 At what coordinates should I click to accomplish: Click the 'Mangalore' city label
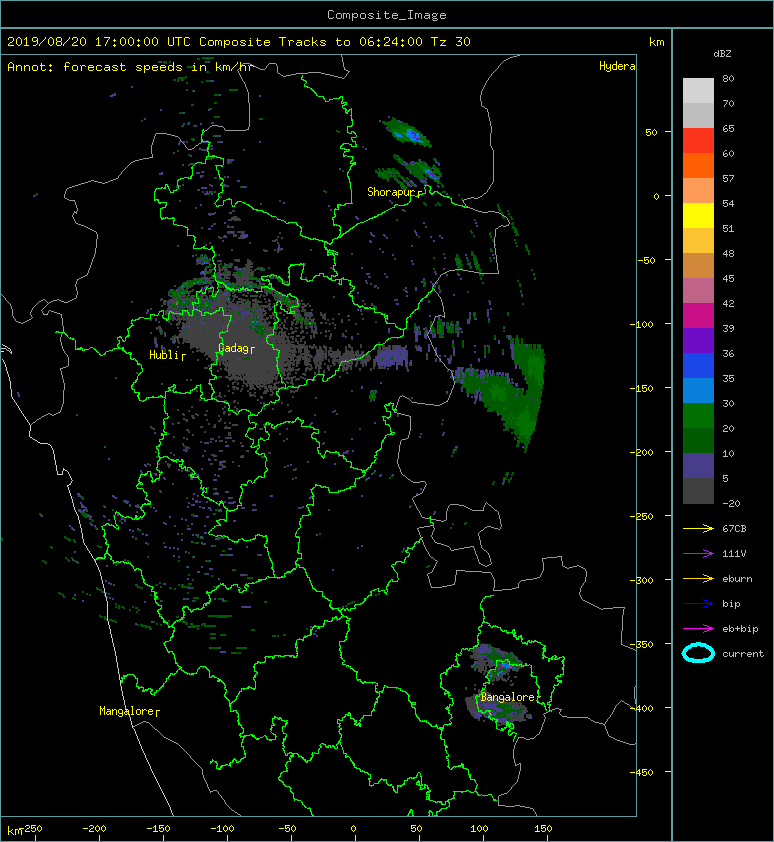pos(127,711)
